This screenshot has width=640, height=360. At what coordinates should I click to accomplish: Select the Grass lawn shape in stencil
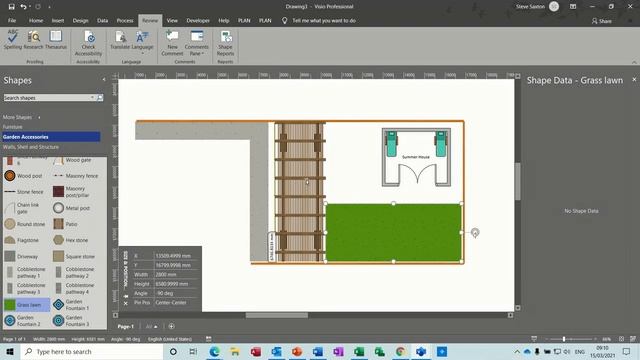pos(27,305)
